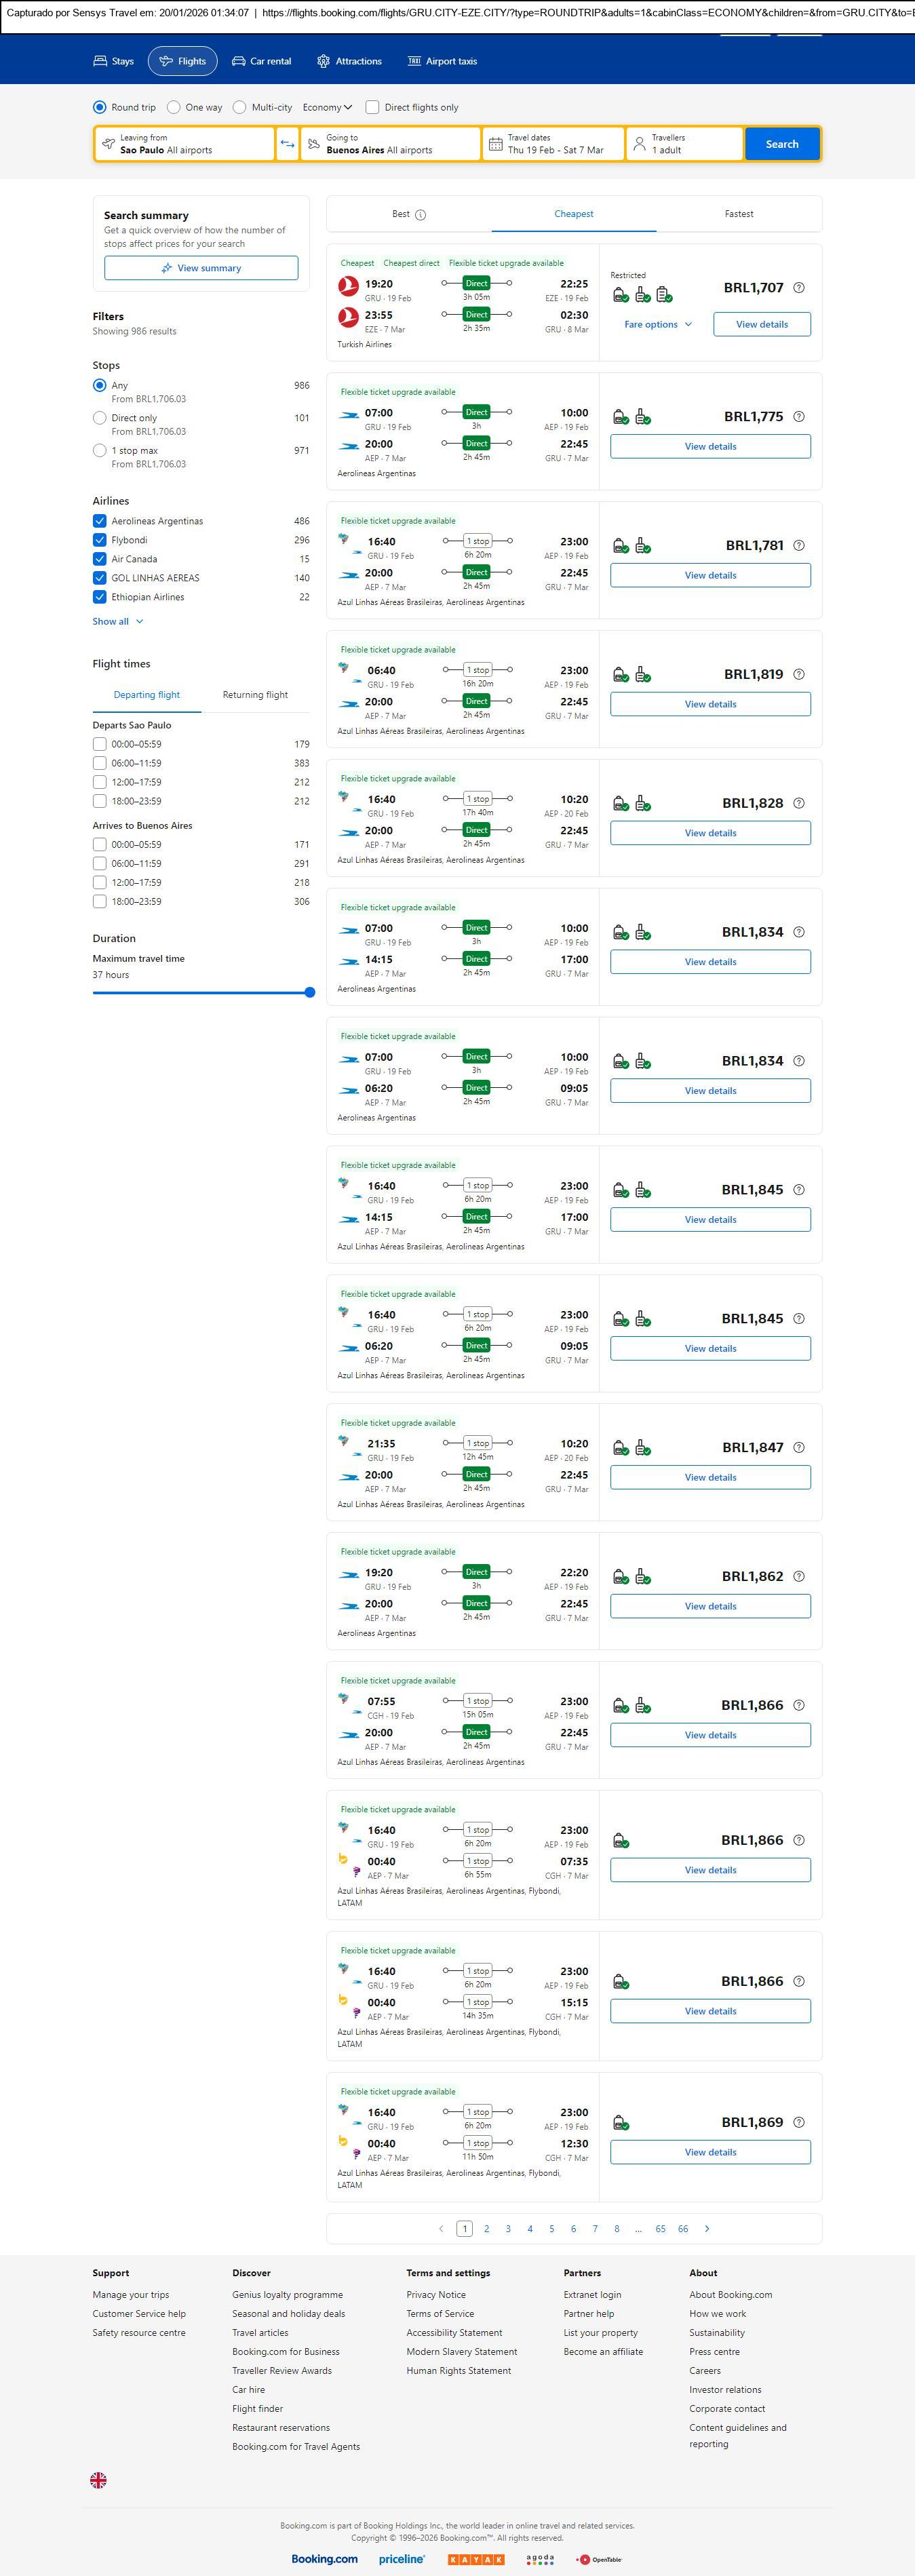
Task: Click the UK flag language icon in the footer
Action: click(98, 2480)
